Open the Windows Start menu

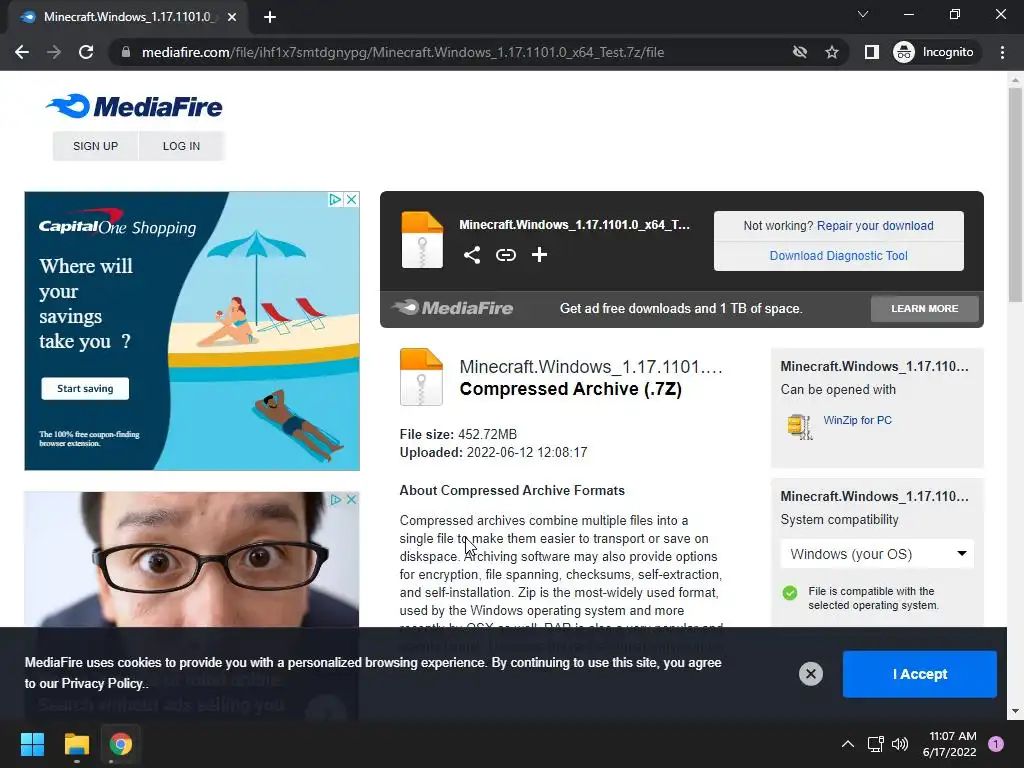point(32,744)
